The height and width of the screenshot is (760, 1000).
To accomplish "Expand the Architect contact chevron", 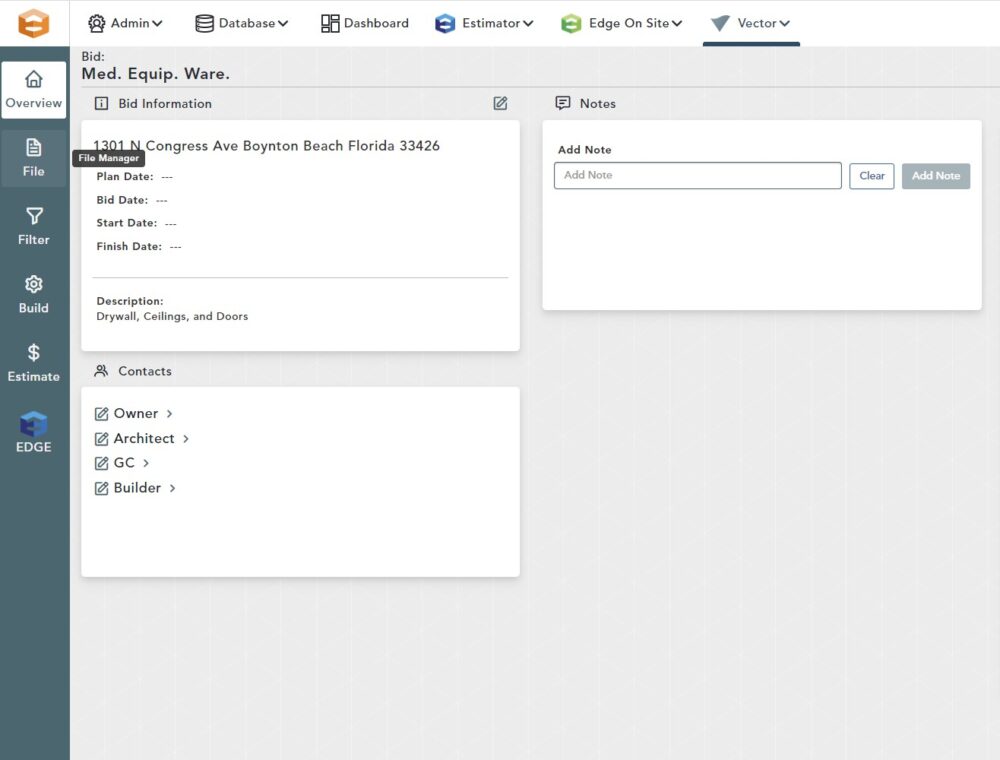I will 186,439.
